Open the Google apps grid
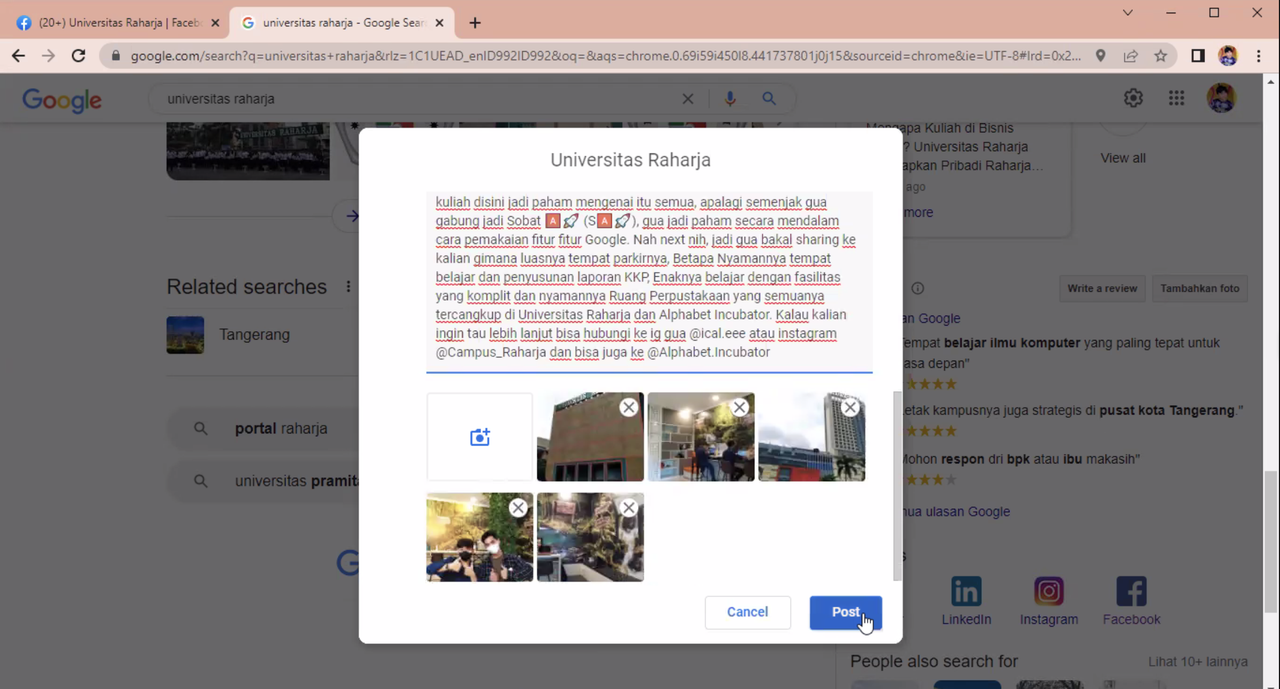 click(x=1177, y=98)
